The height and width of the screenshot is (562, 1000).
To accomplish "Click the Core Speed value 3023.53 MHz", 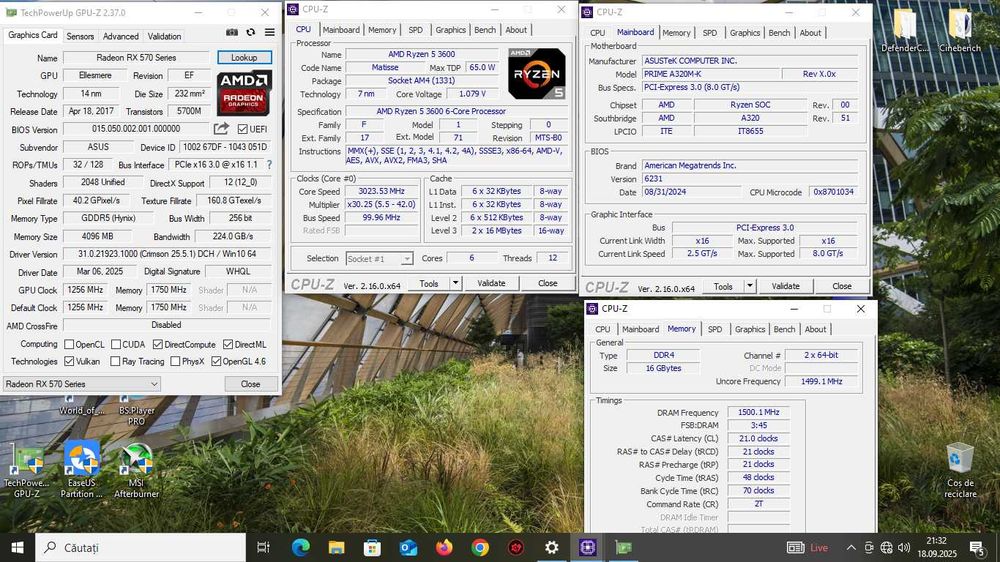I will (381, 191).
